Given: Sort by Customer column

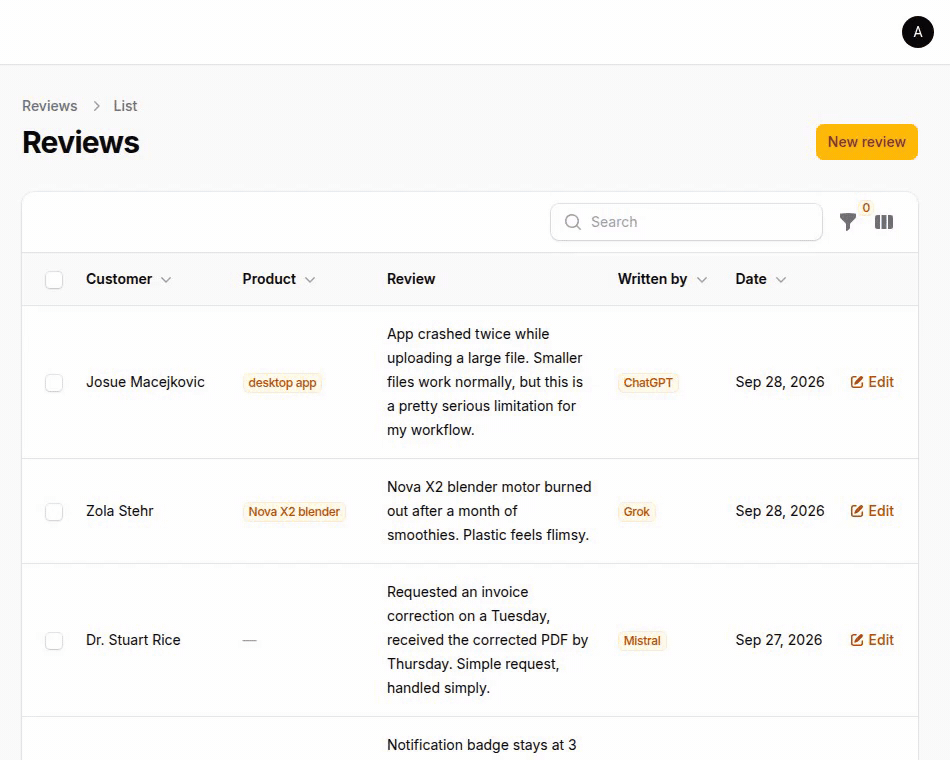Looking at the screenshot, I should 128,279.
